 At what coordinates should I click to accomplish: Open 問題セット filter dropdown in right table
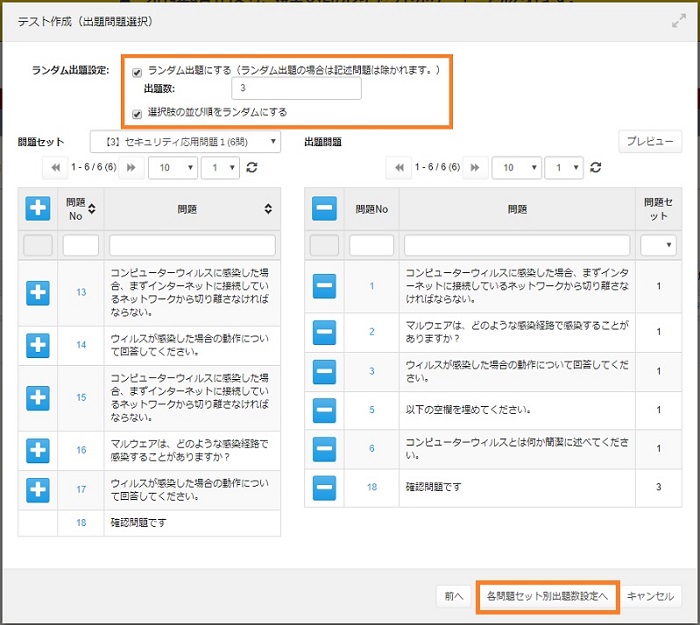coord(658,245)
